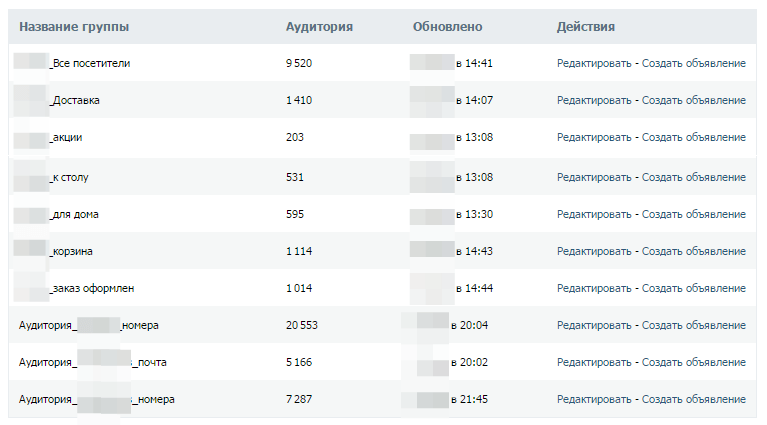767x425 pixels.
Task: Create an ad for the заказ оформлен group
Action: coord(694,289)
